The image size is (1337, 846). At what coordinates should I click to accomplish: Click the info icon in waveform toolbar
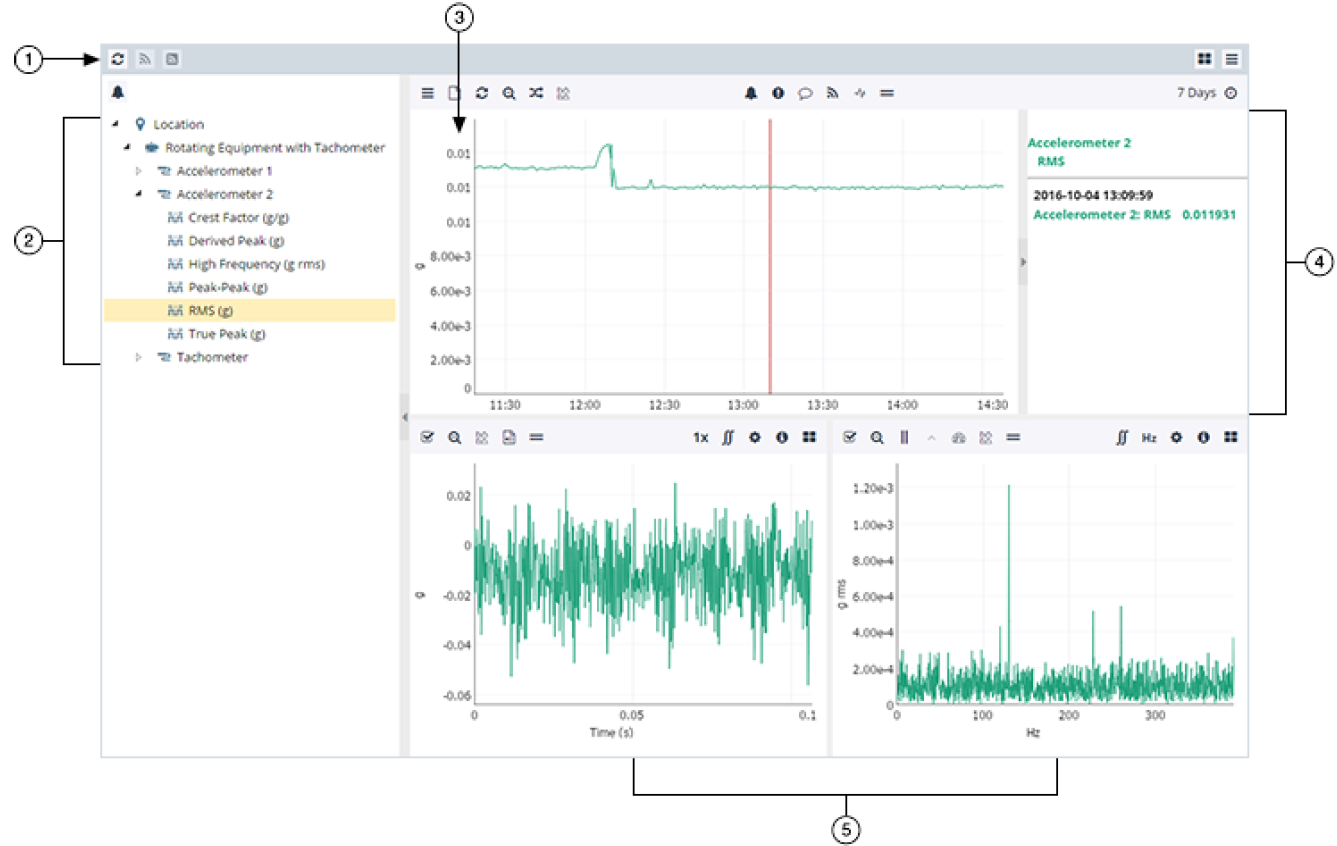(782, 437)
